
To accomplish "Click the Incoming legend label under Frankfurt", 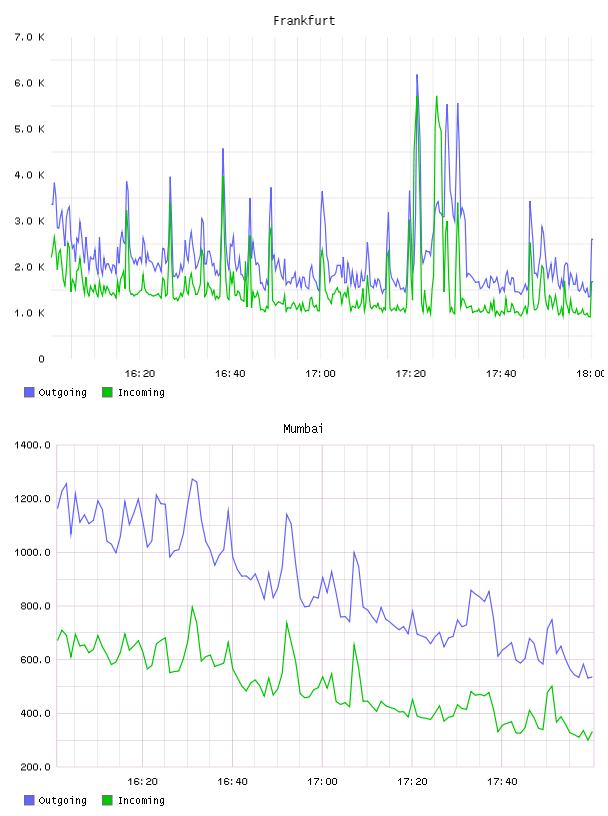I will tap(141, 393).
